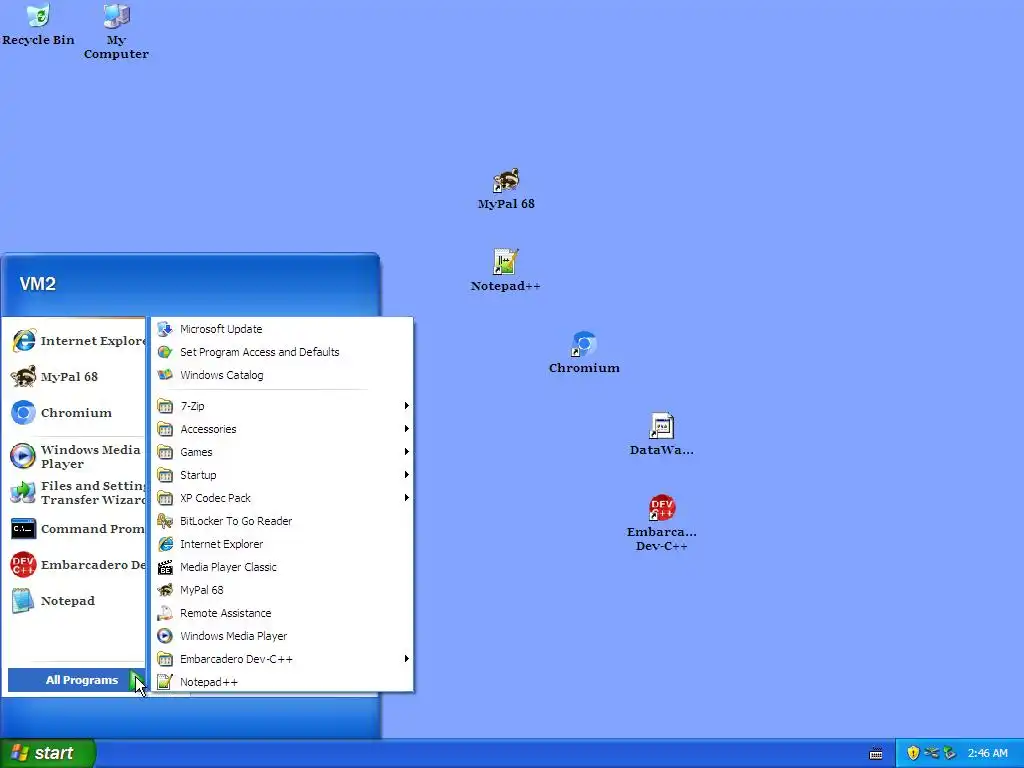Viewport: 1024px width, 768px height.
Task: Click network connection icon in system tray
Action: point(931,753)
